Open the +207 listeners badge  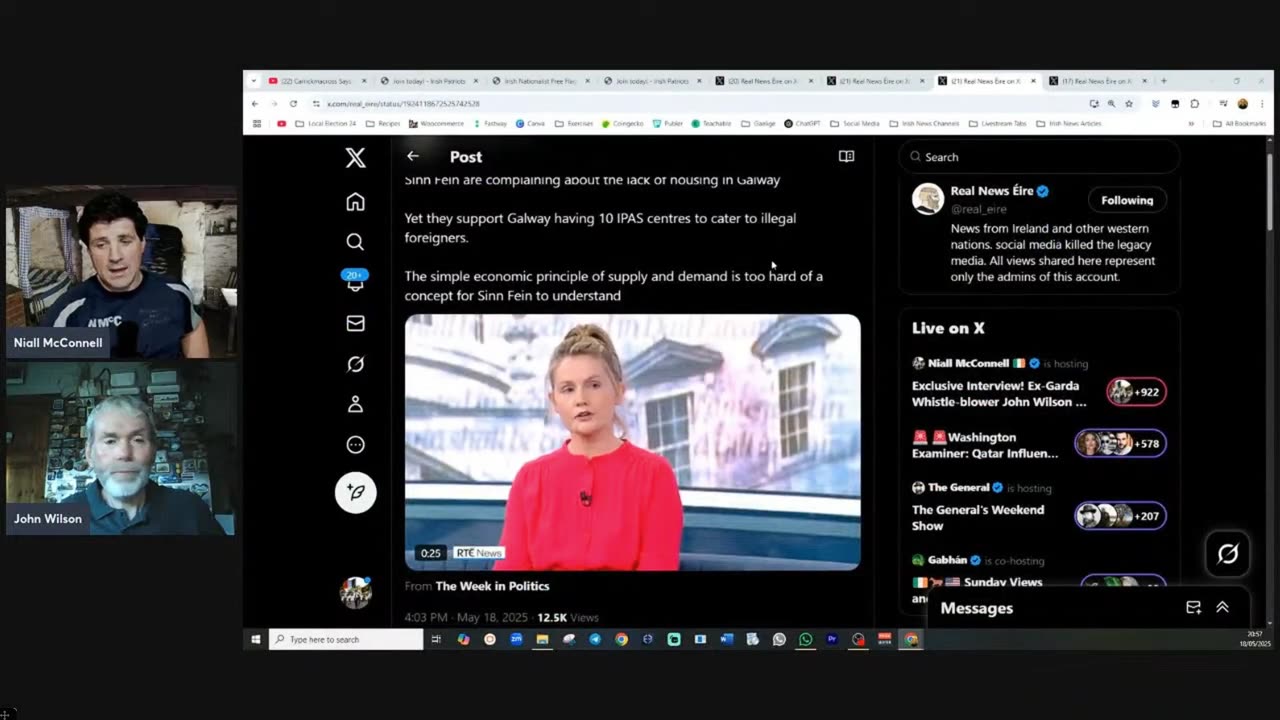[x=1120, y=516]
